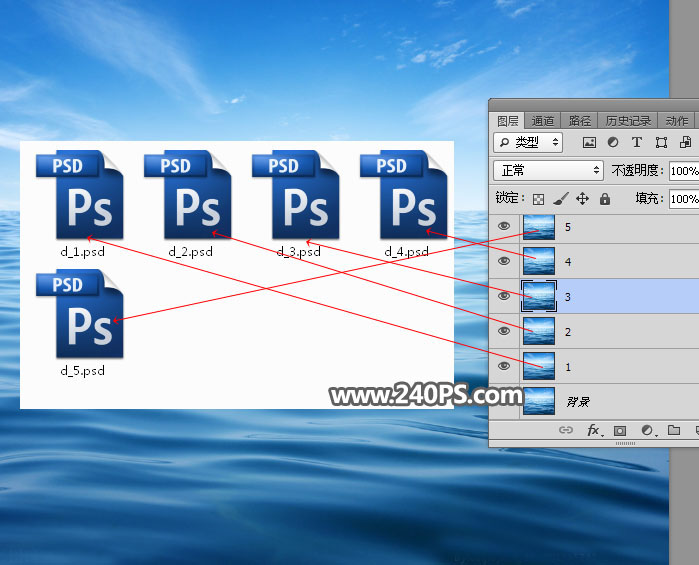Viewport: 699px width, 565px height.
Task: Click the d_4.psd file name
Action: pyautogui.click(x=406, y=252)
